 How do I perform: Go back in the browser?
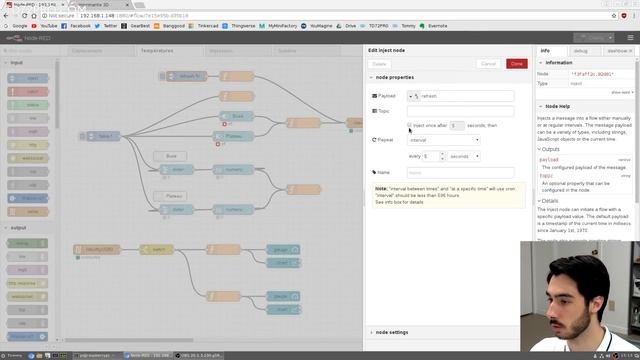tap(6, 16)
